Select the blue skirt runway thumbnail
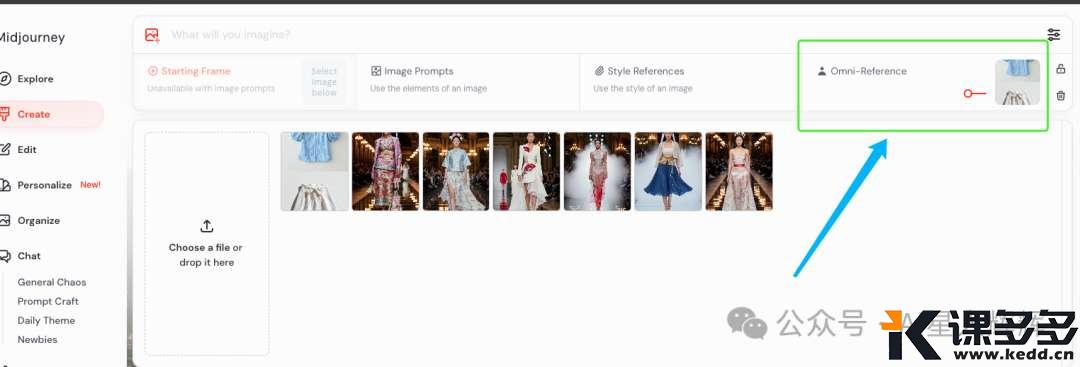 click(x=668, y=171)
